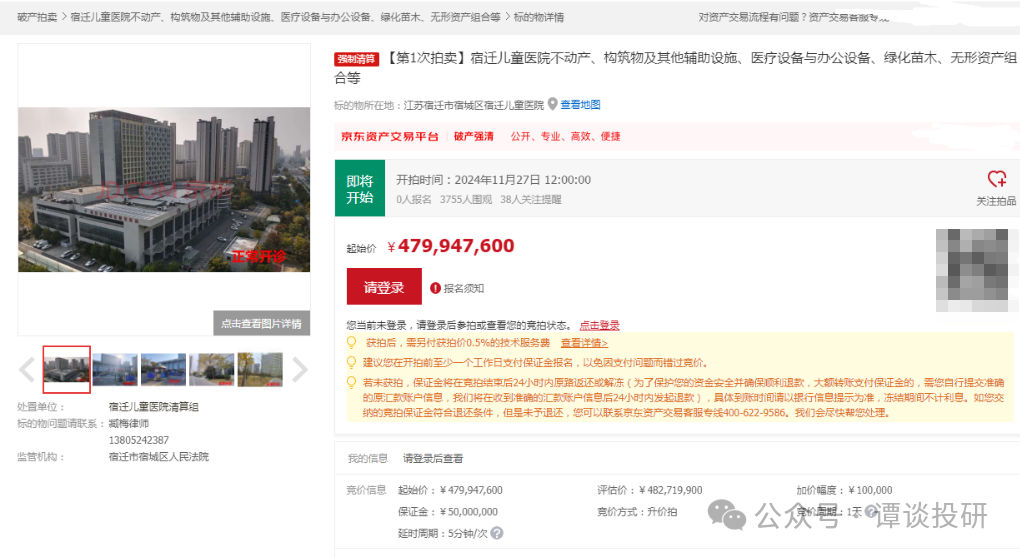This screenshot has width=1020, height=557.
Task: Click 点击查看图片详情 button on photo
Action: point(262,323)
